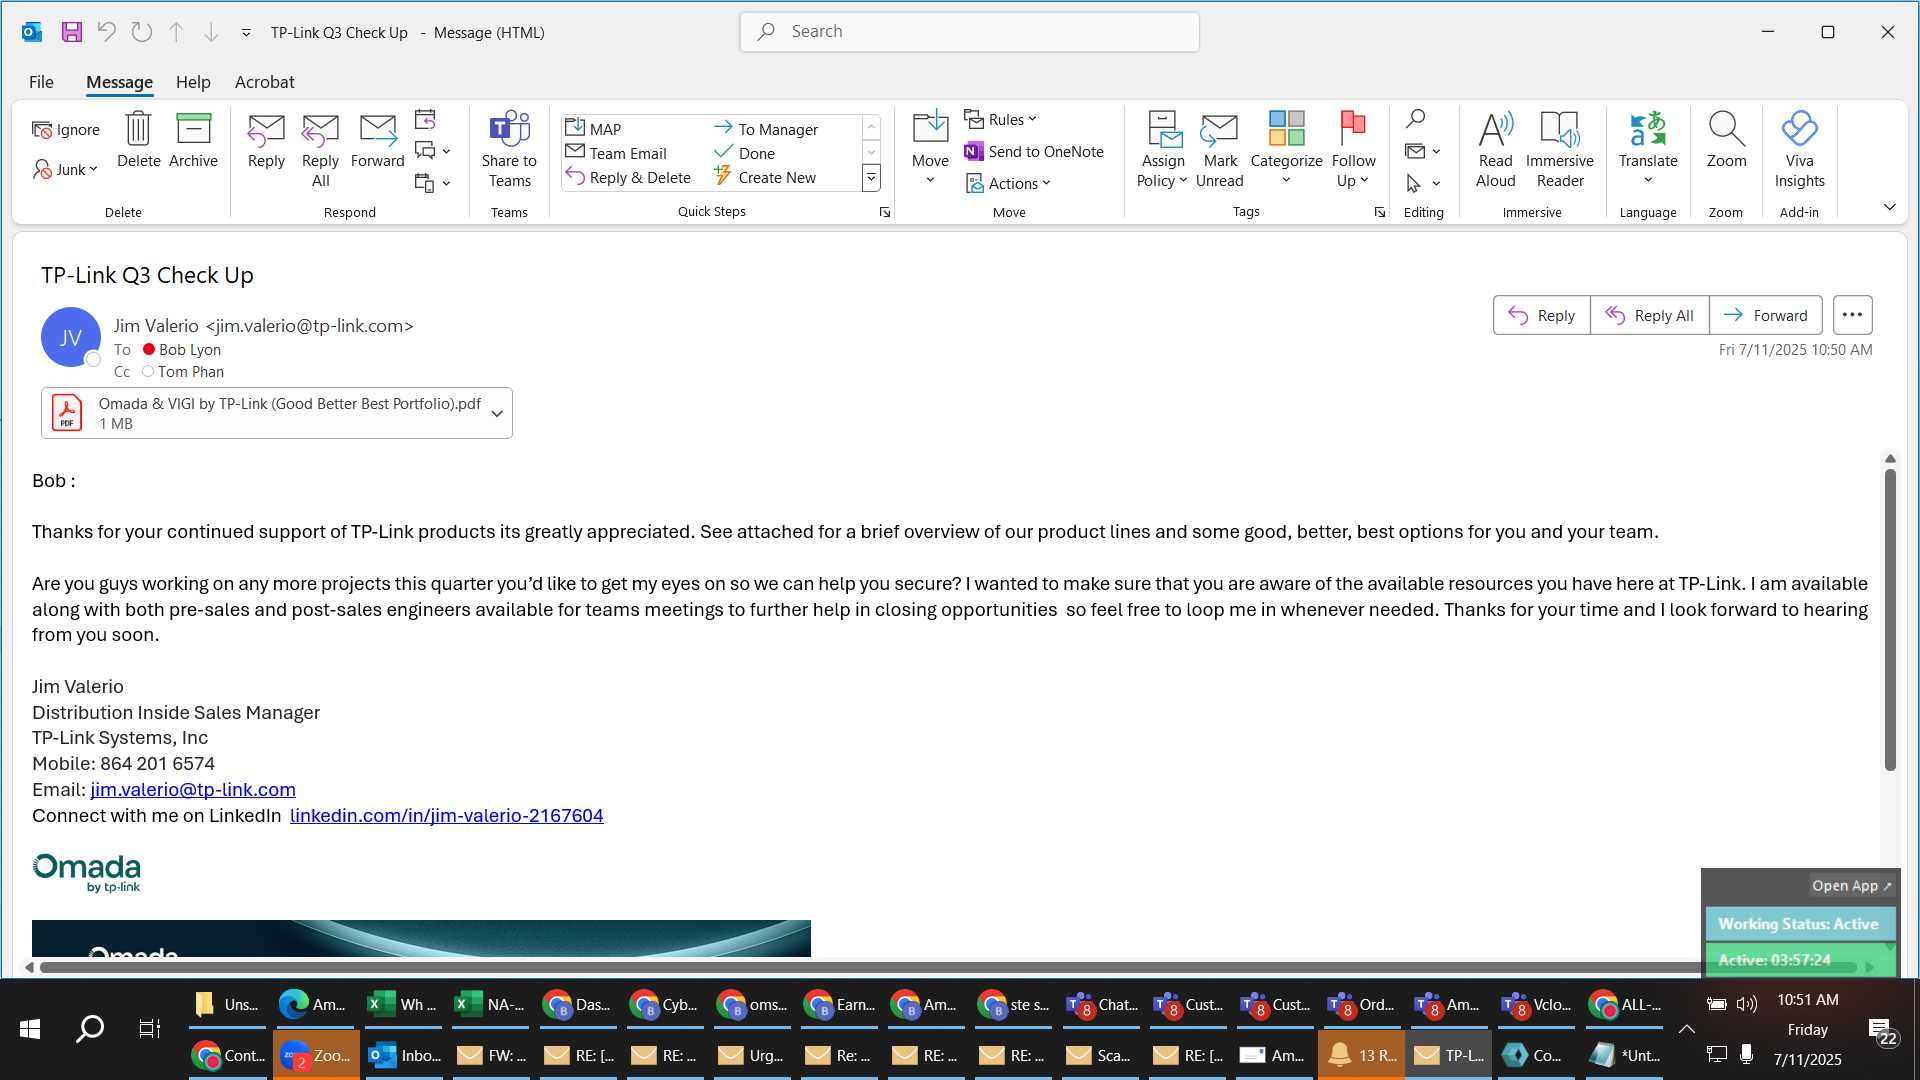1920x1080 pixels.
Task: Open the Categorize dropdown
Action: [1286, 150]
